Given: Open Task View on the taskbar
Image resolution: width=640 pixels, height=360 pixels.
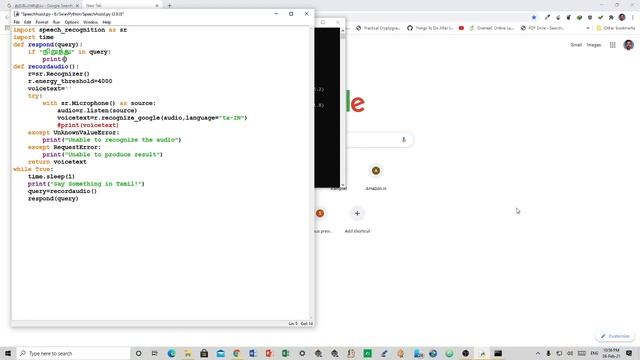Looking at the screenshot, I should pyautogui.click(x=155, y=353).
